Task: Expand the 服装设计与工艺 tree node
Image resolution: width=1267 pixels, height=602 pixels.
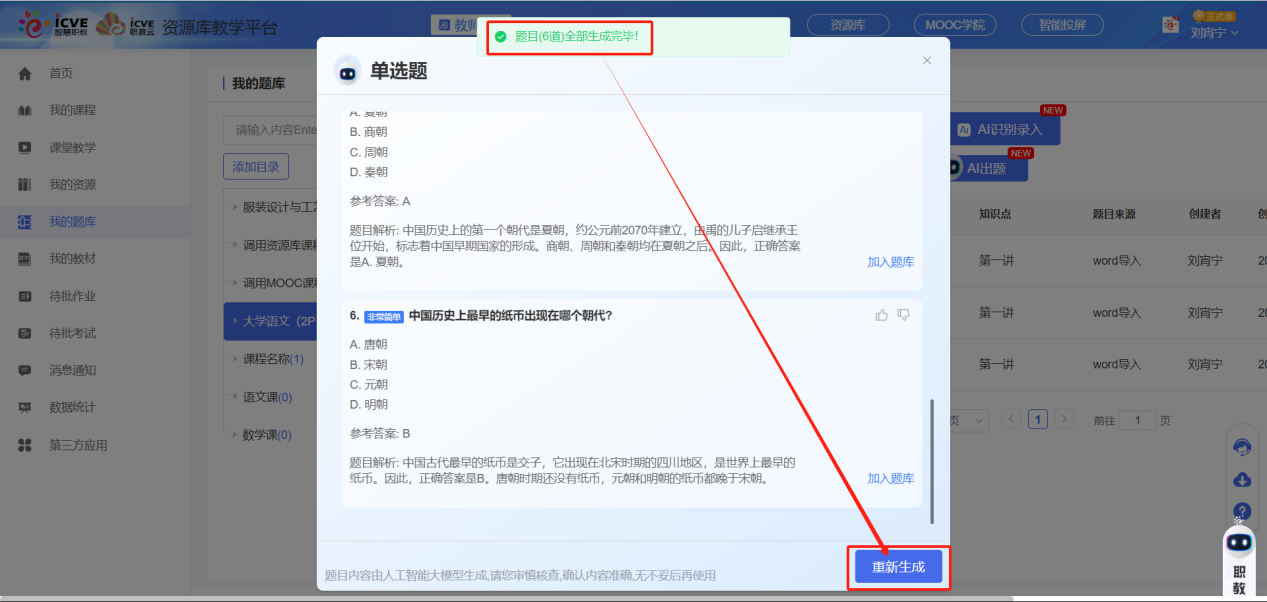Action: point(235,208)
